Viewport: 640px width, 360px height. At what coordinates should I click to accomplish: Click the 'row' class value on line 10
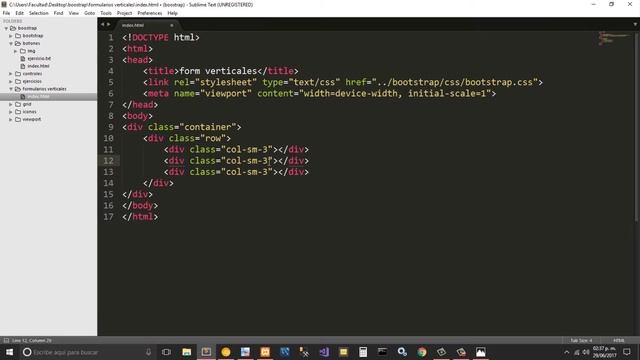(x=213, y=138)
